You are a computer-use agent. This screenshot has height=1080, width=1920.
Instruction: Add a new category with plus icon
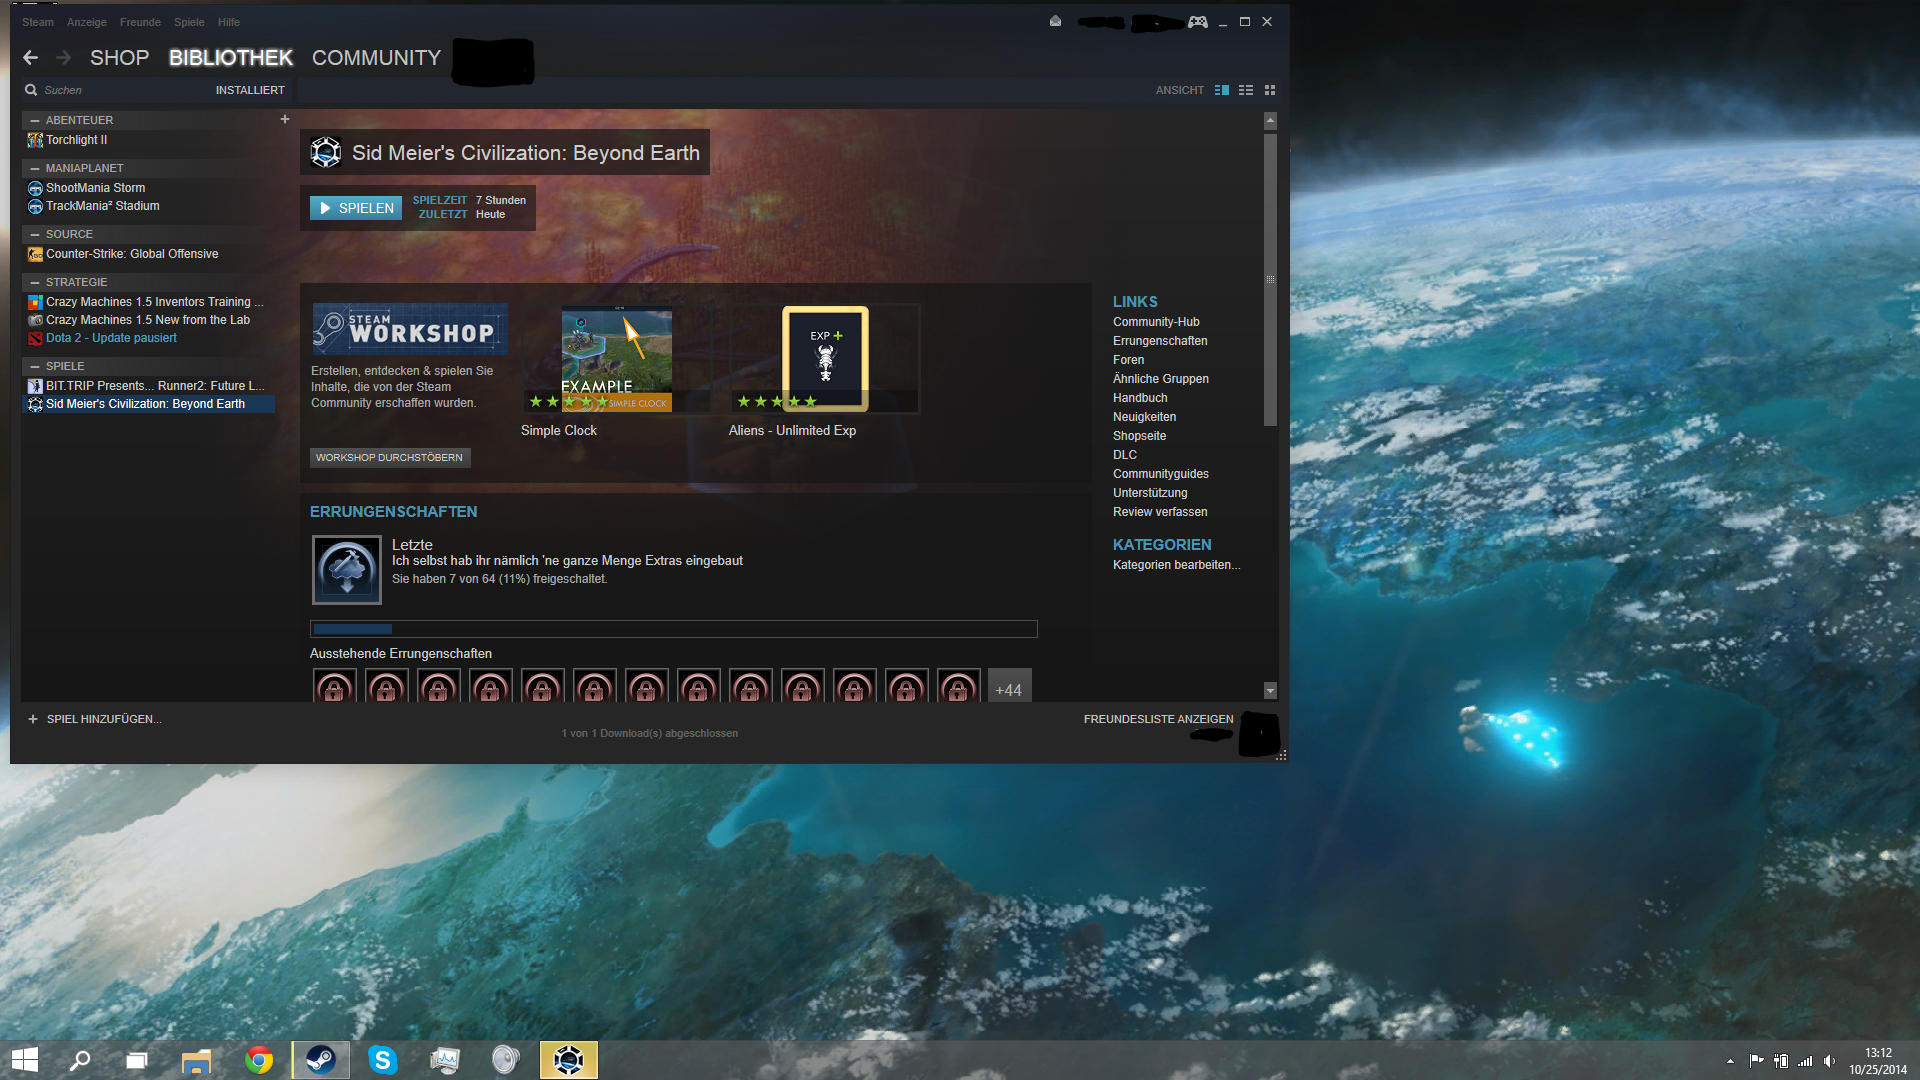285,119
